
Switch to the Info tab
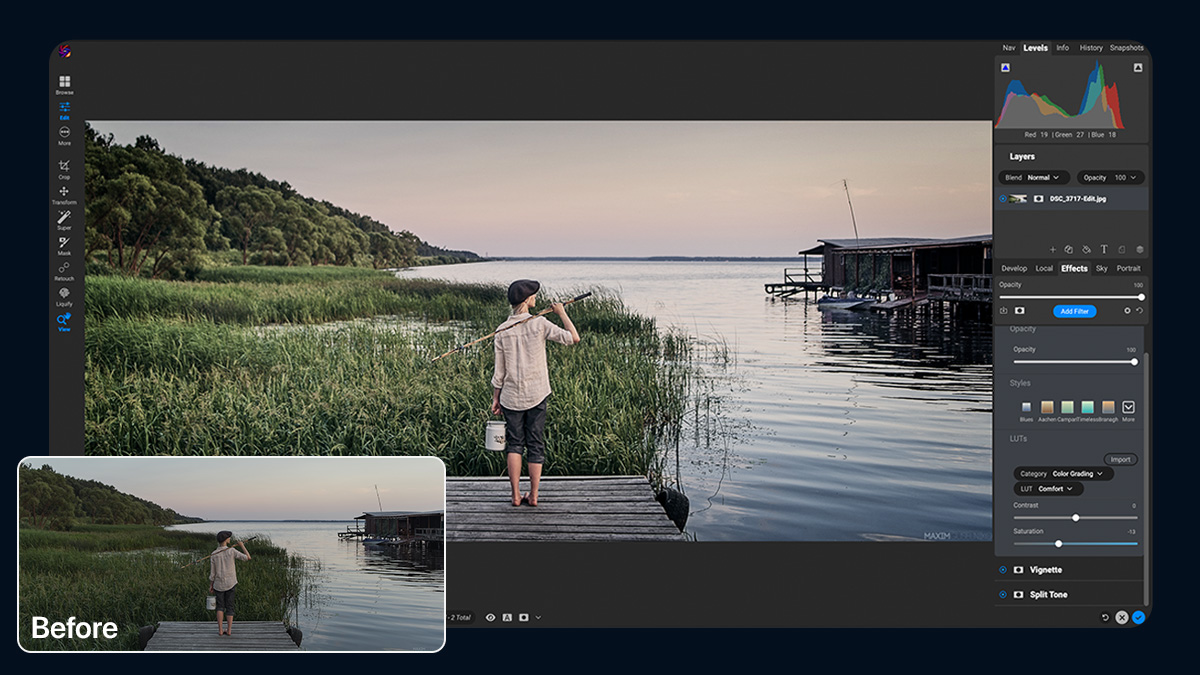(1062, 48)
